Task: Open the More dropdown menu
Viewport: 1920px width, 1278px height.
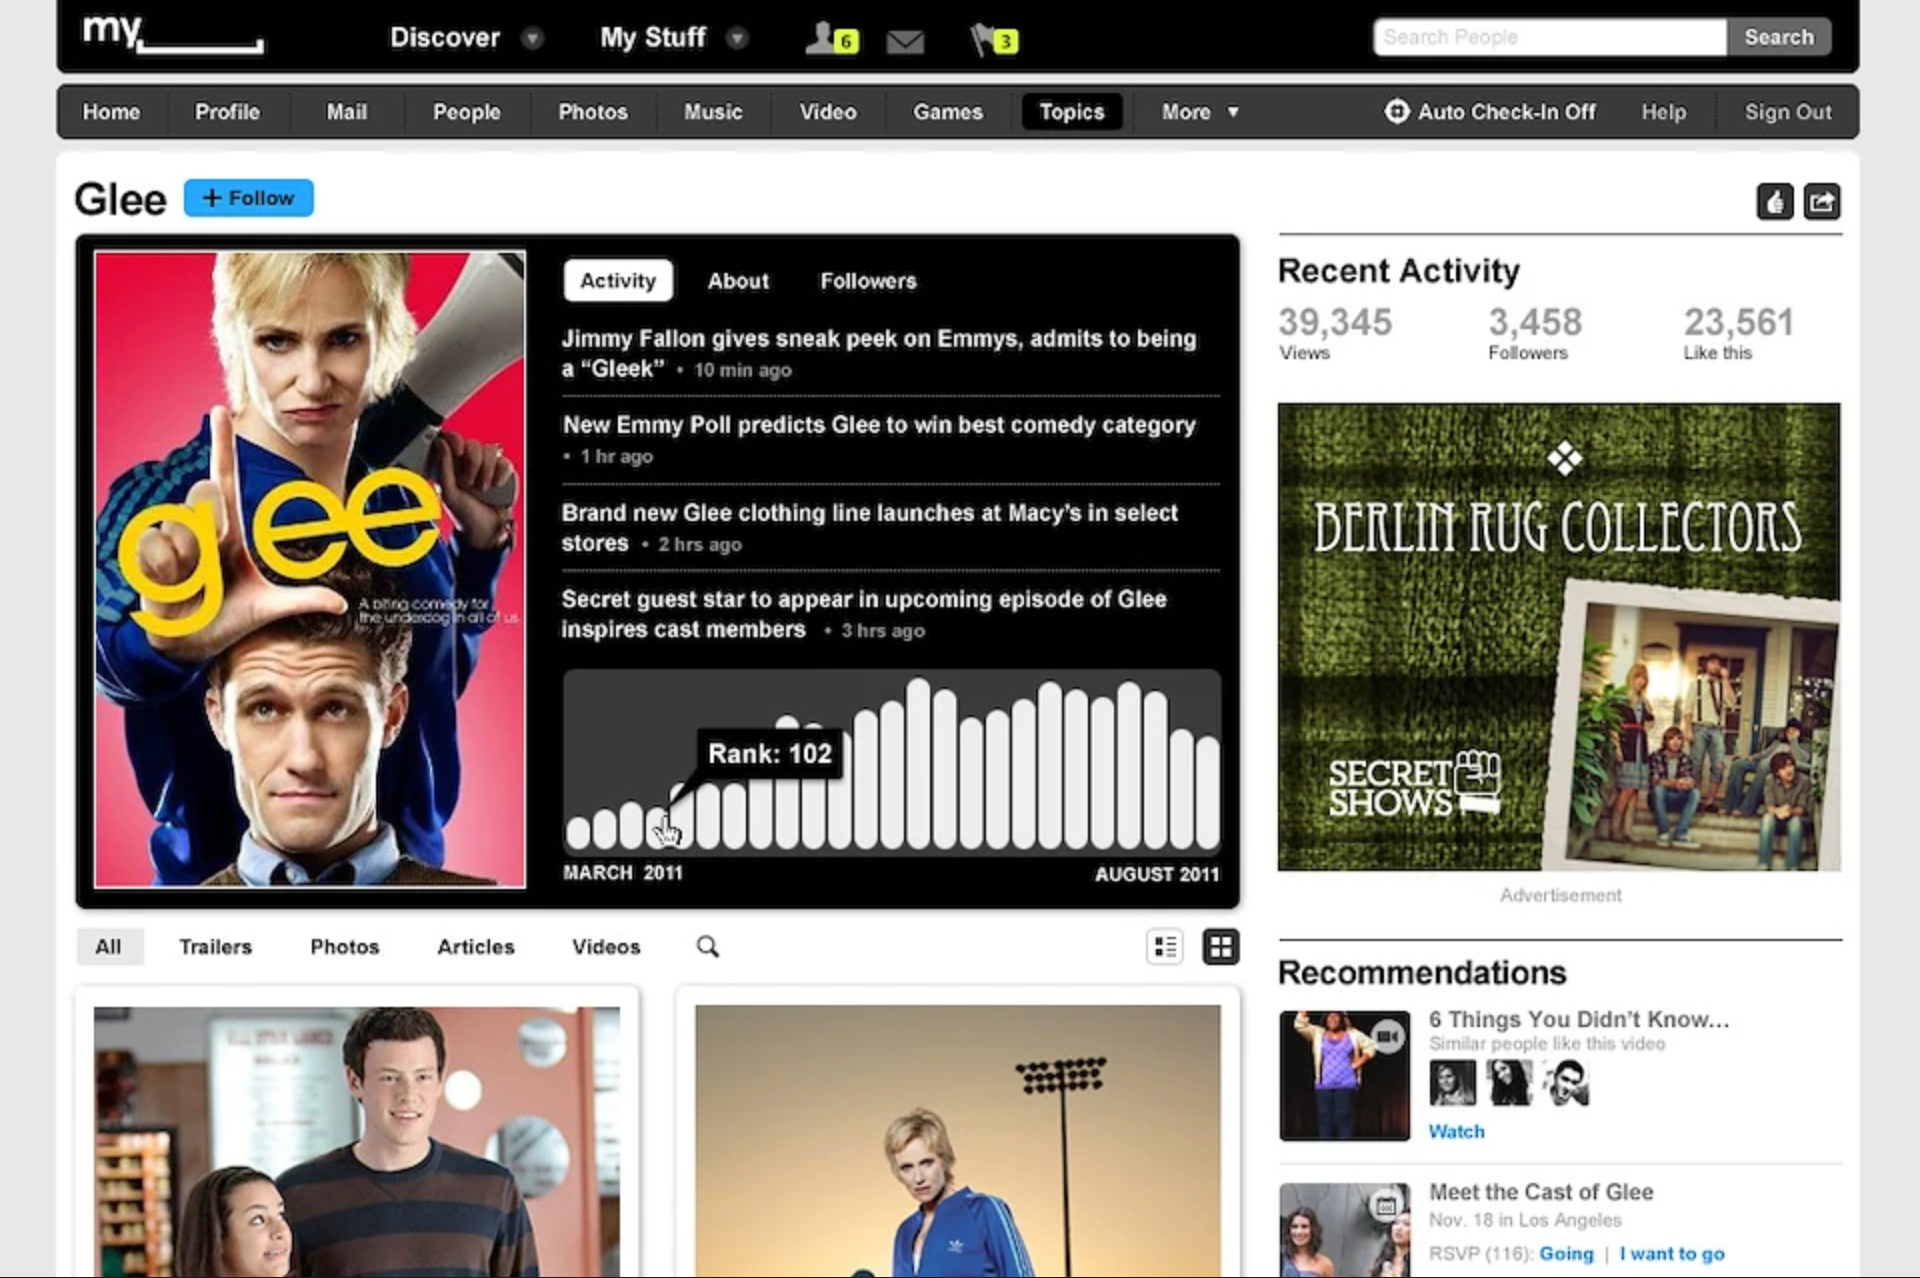Action: click(x=1200, y=112)
